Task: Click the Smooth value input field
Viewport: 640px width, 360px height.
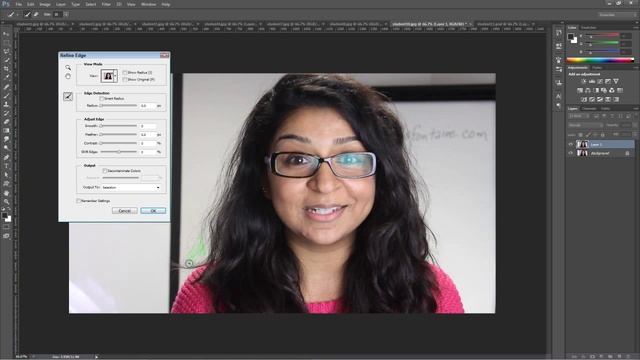Action: pyautogui.click(x=148, y=126)
